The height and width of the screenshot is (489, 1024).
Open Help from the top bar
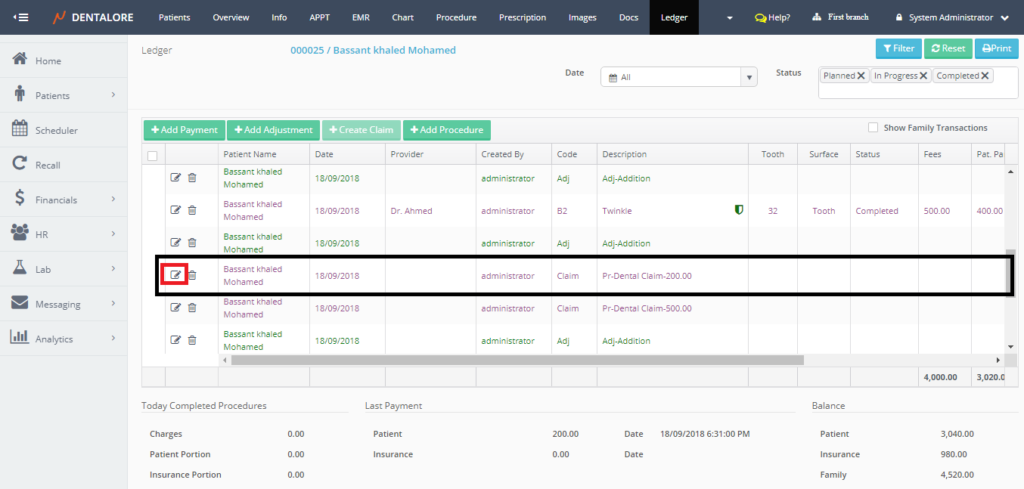pyautogui.click(x=772, y=18)
